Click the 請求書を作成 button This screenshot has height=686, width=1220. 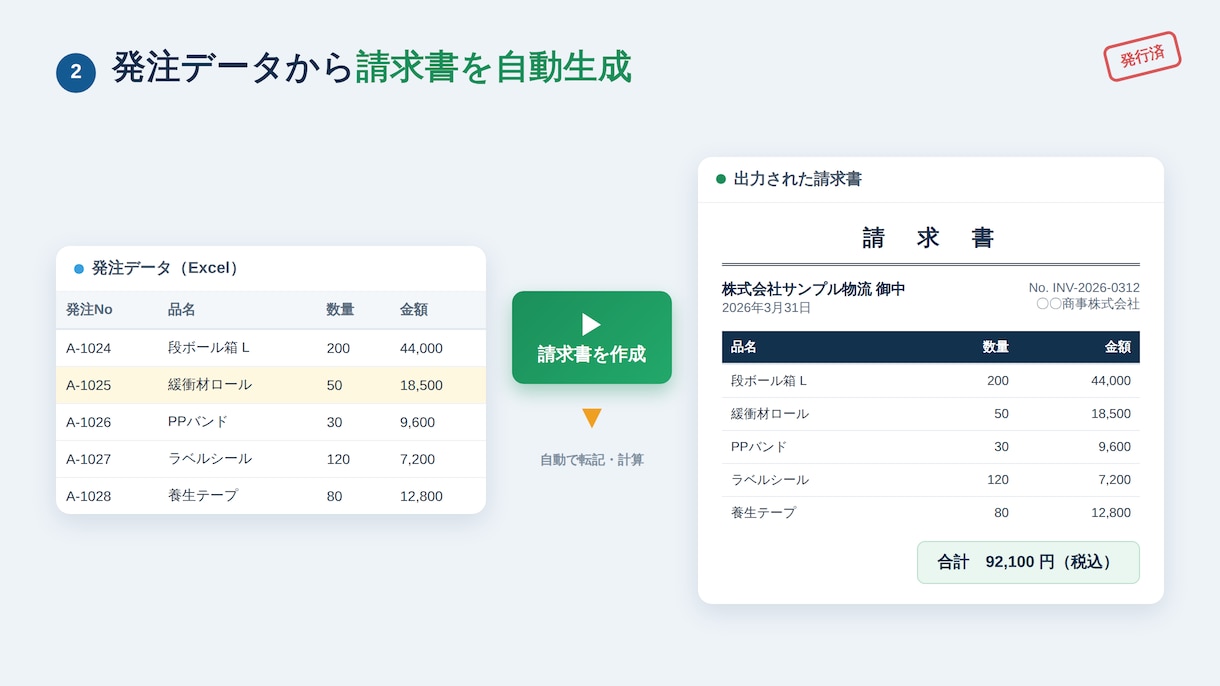pos(592,337)
